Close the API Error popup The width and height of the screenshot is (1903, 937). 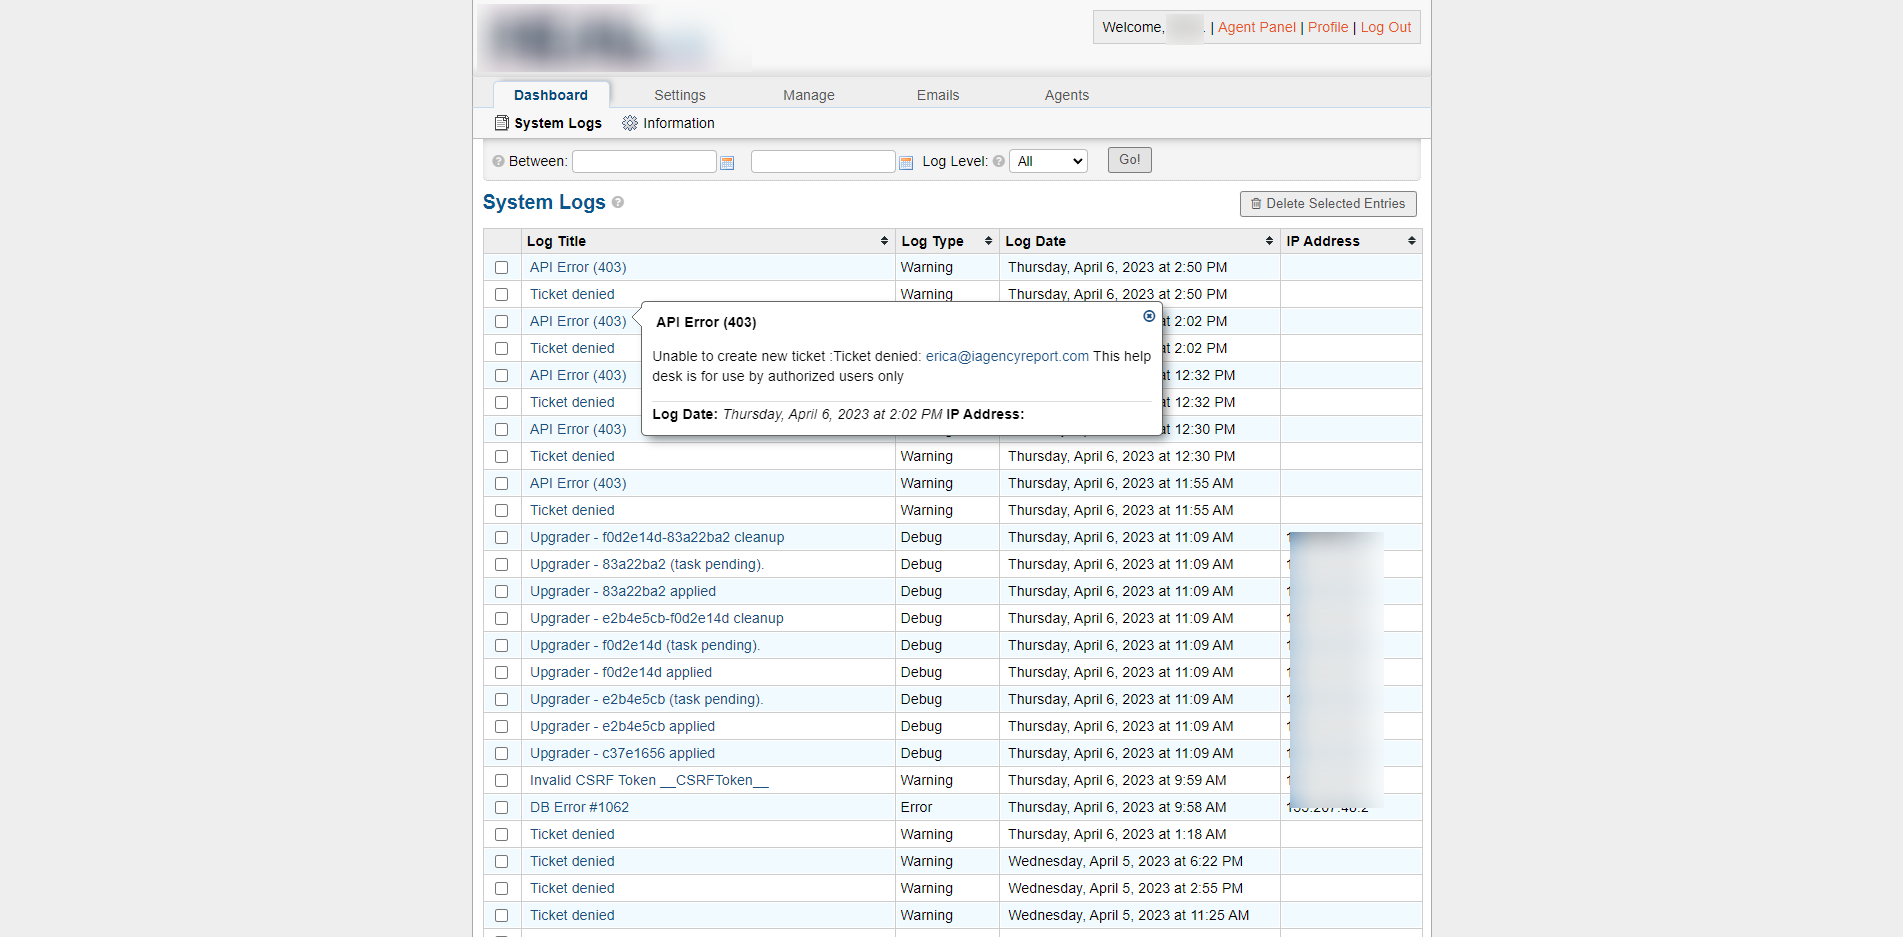click(x=1149, y=316)
